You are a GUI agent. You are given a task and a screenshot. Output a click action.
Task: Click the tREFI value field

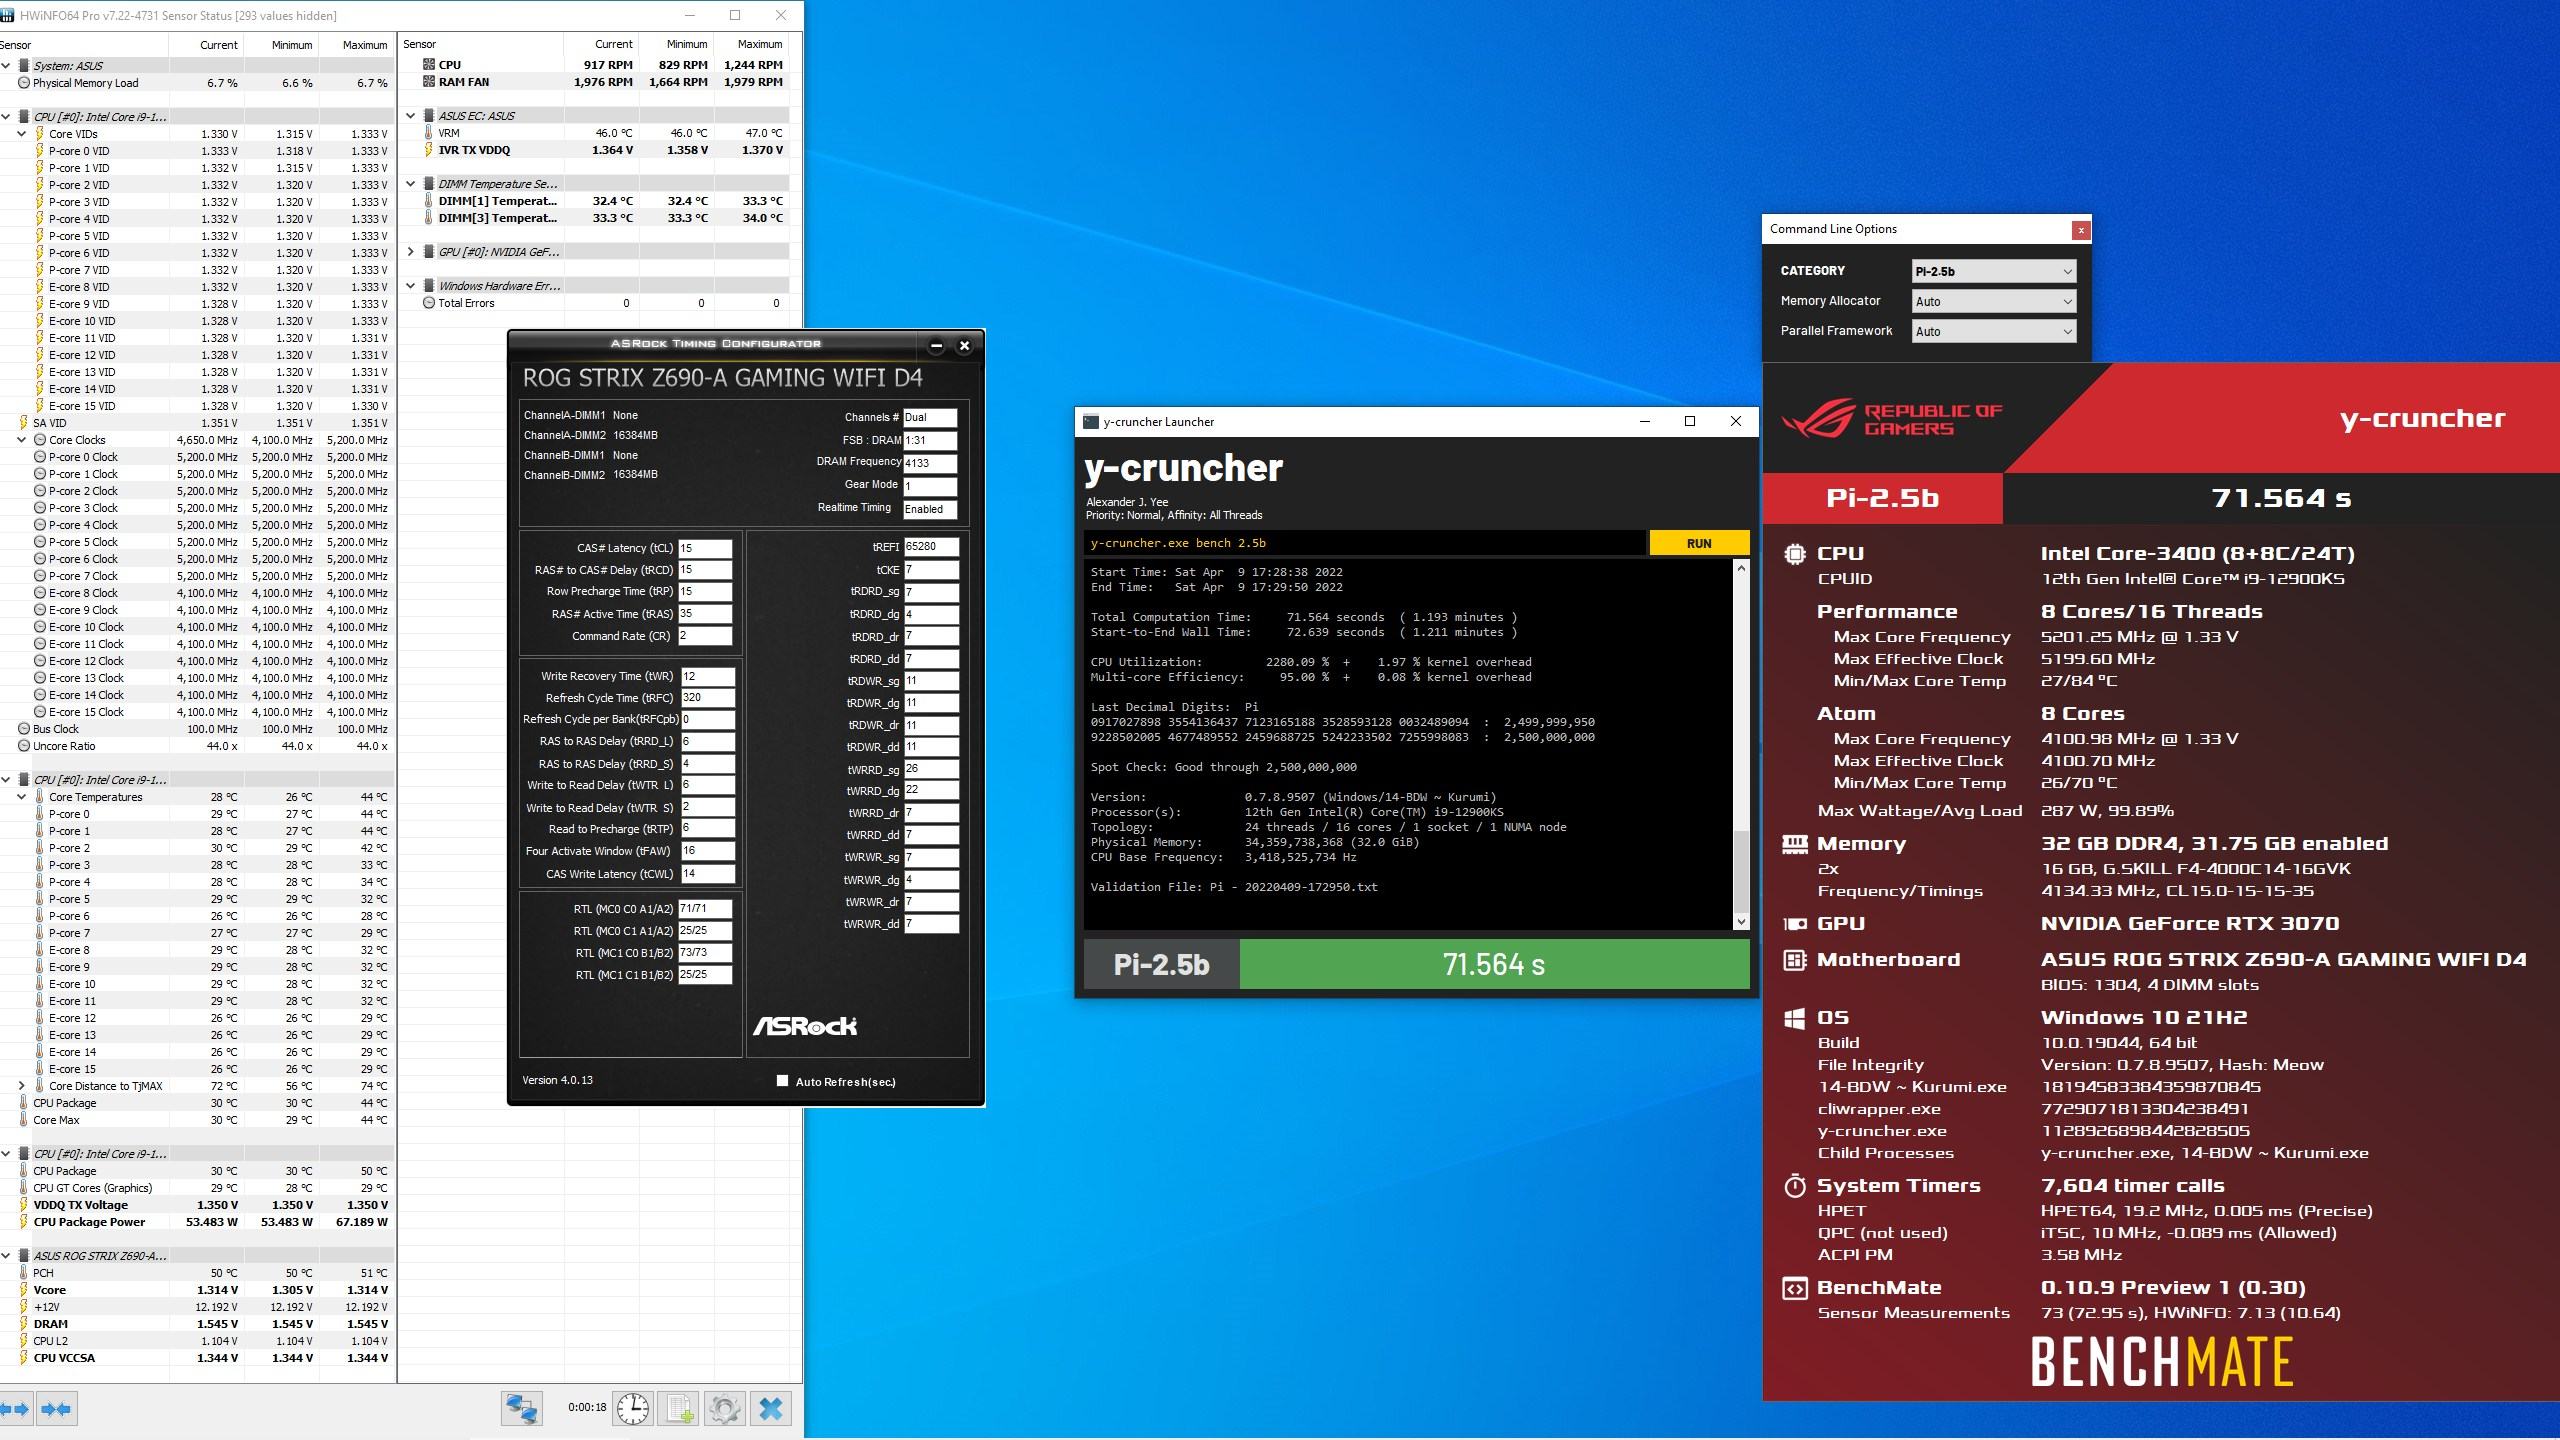pos(931,547)
